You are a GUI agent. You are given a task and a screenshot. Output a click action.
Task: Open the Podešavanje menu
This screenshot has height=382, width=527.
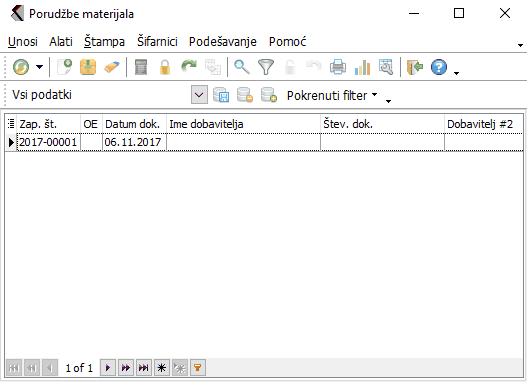(x=222, y=42)
